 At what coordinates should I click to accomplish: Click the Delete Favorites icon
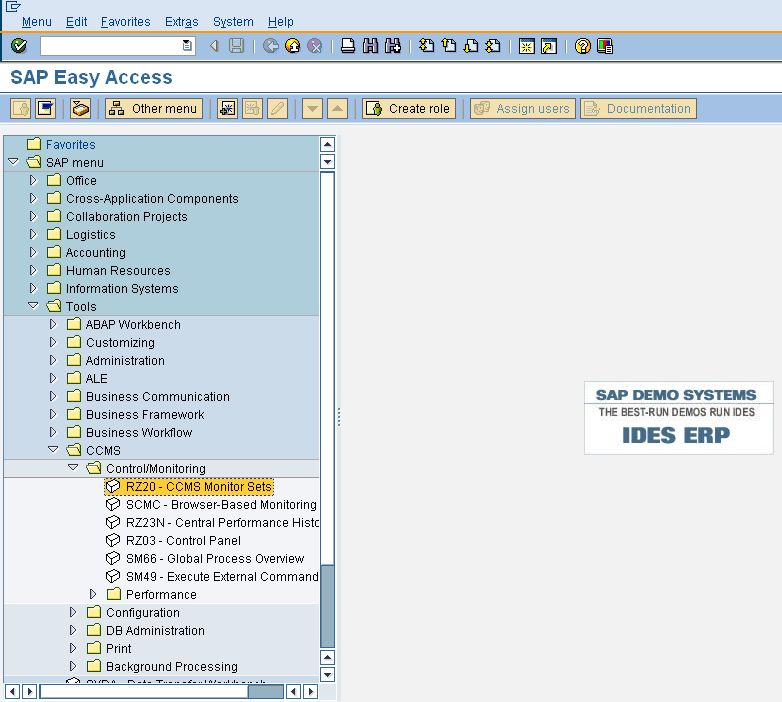point(252,108)
